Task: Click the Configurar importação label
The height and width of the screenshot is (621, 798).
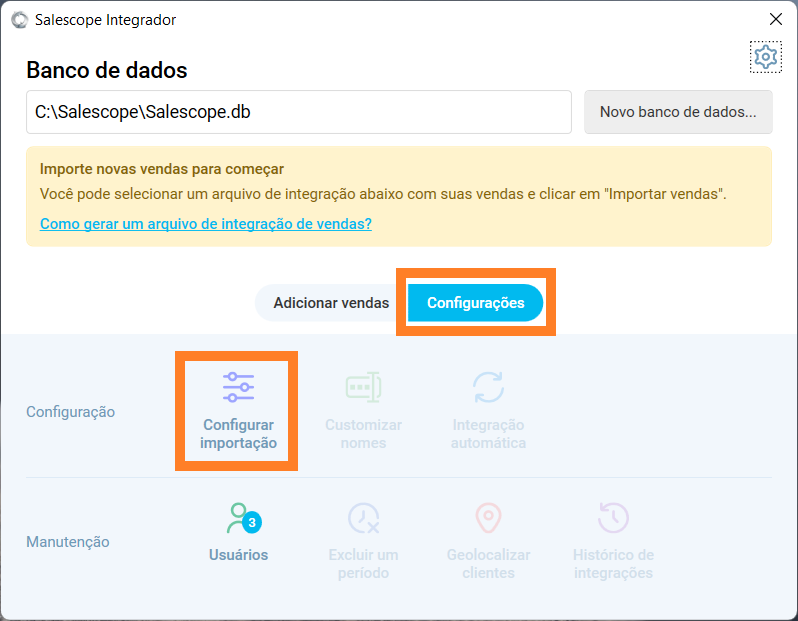Action: tap(238, 434)
